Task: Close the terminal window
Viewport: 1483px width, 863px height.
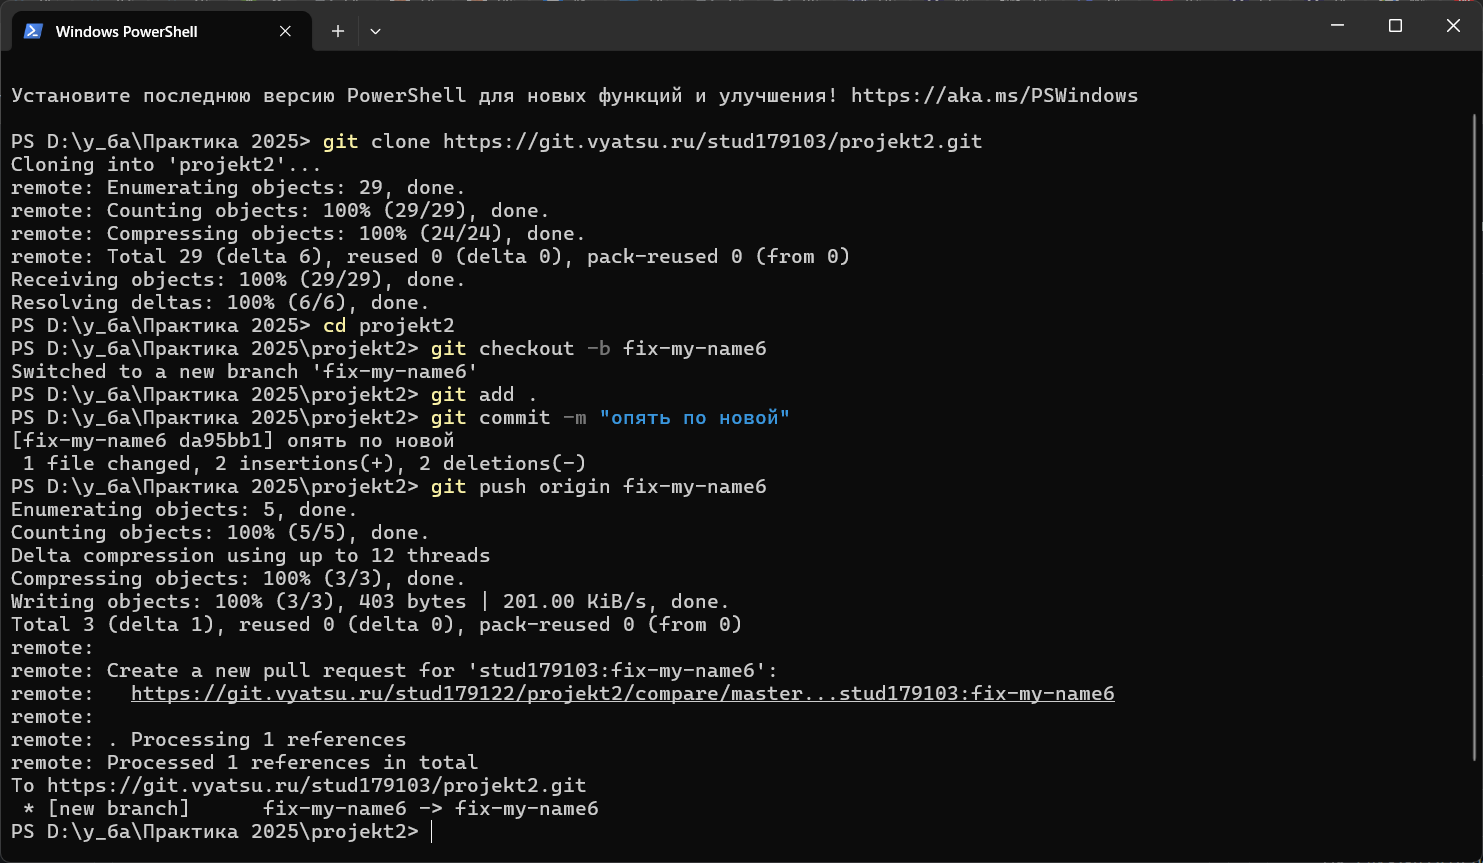Action: (1453, 26)
